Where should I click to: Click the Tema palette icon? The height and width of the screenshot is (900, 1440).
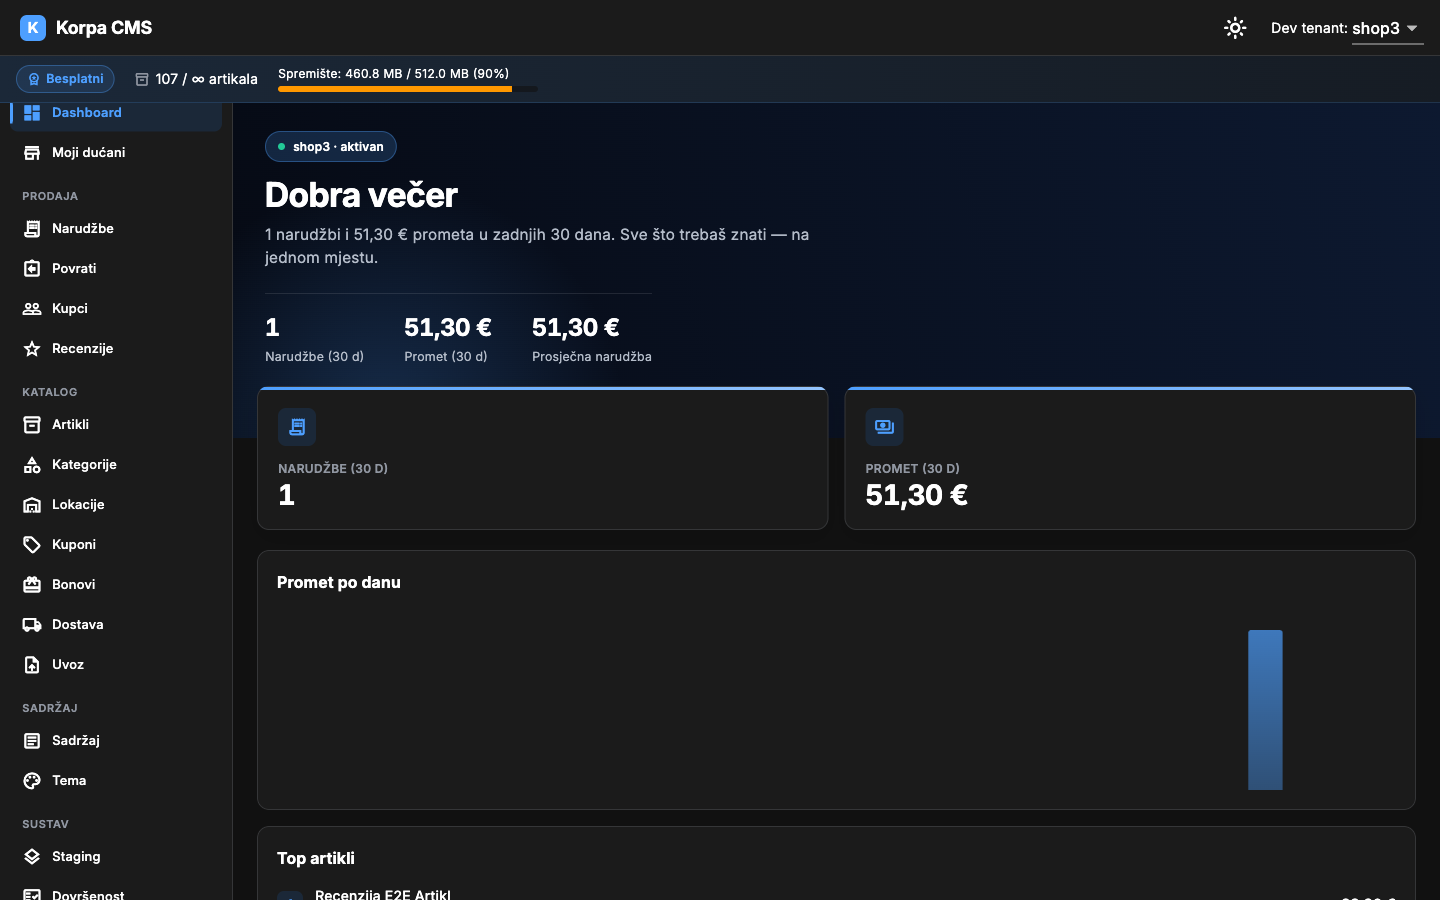32,781
